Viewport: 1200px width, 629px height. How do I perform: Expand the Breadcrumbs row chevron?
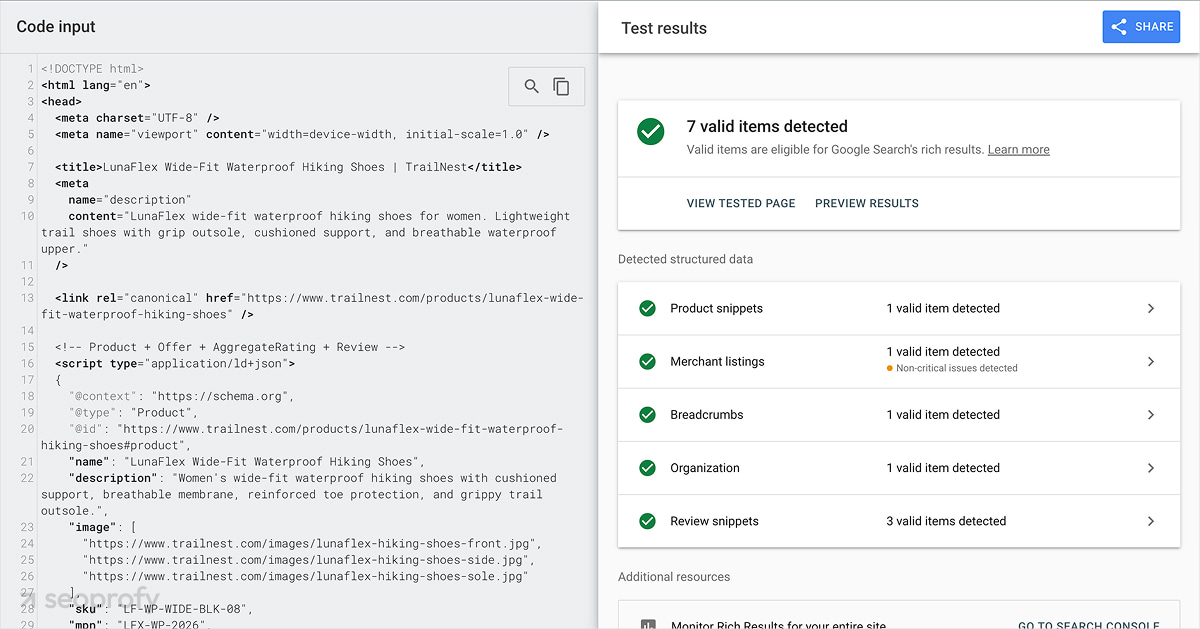pos(1151,414)
